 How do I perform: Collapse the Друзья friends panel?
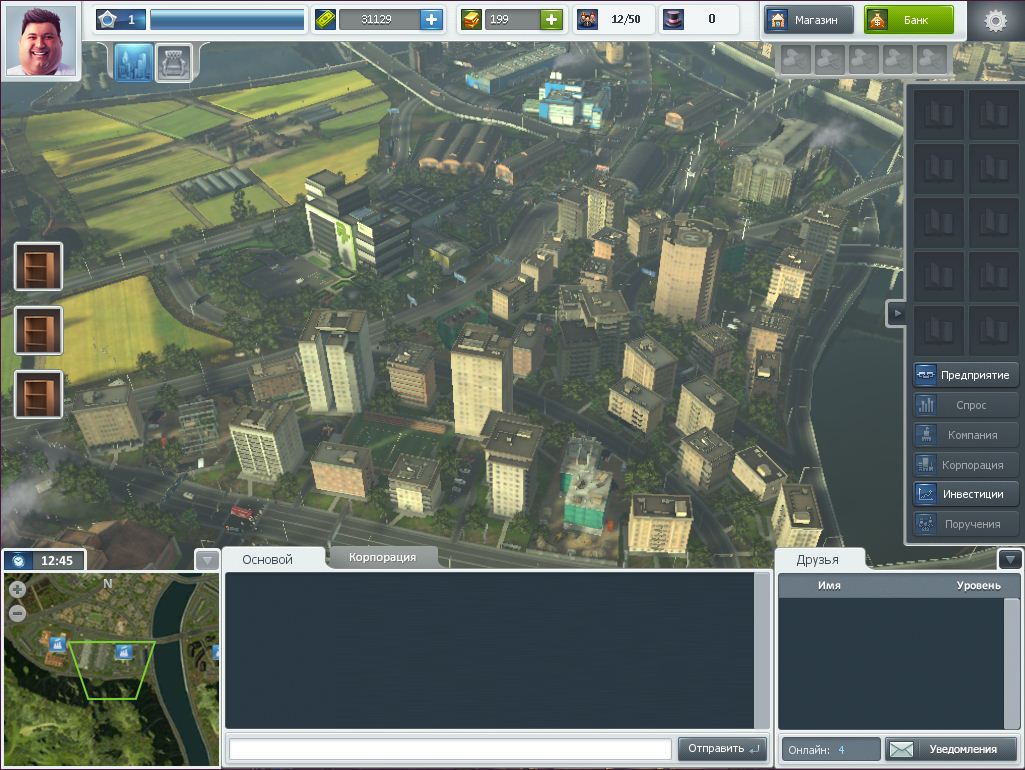click(x=1009, y=559)
